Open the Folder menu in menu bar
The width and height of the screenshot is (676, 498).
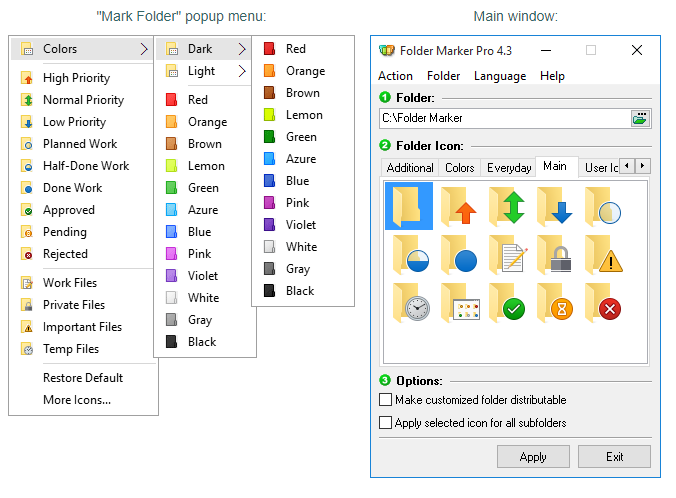(x=443, y=76)
